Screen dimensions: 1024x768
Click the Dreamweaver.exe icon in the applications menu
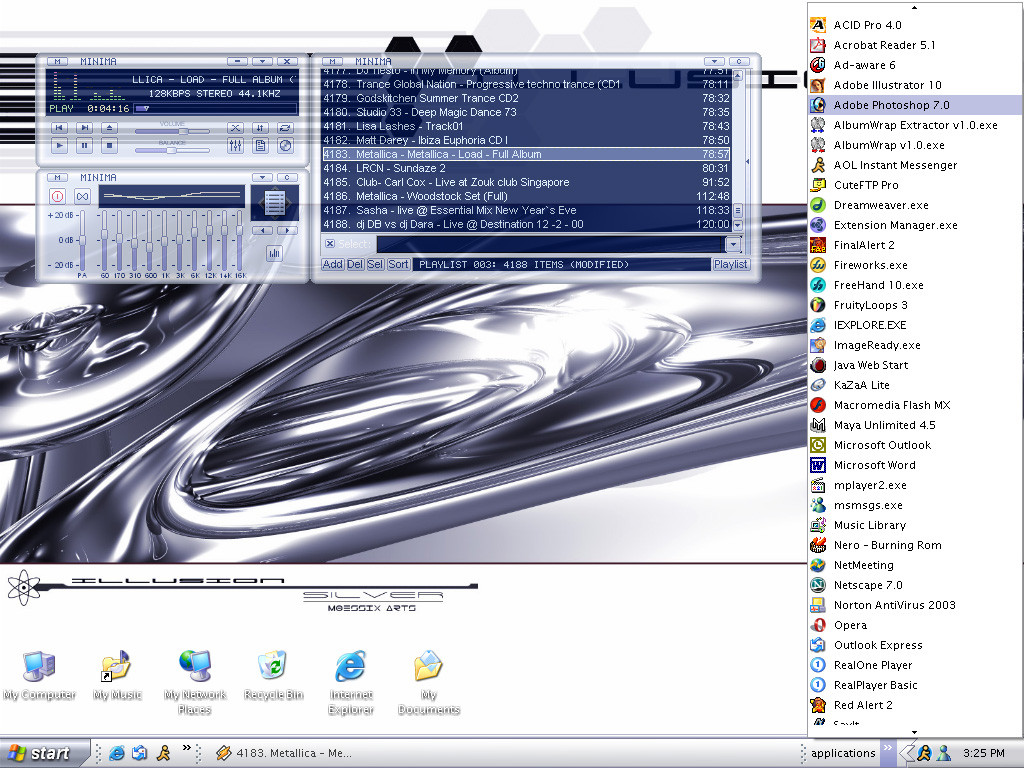(x=818, y=205)
